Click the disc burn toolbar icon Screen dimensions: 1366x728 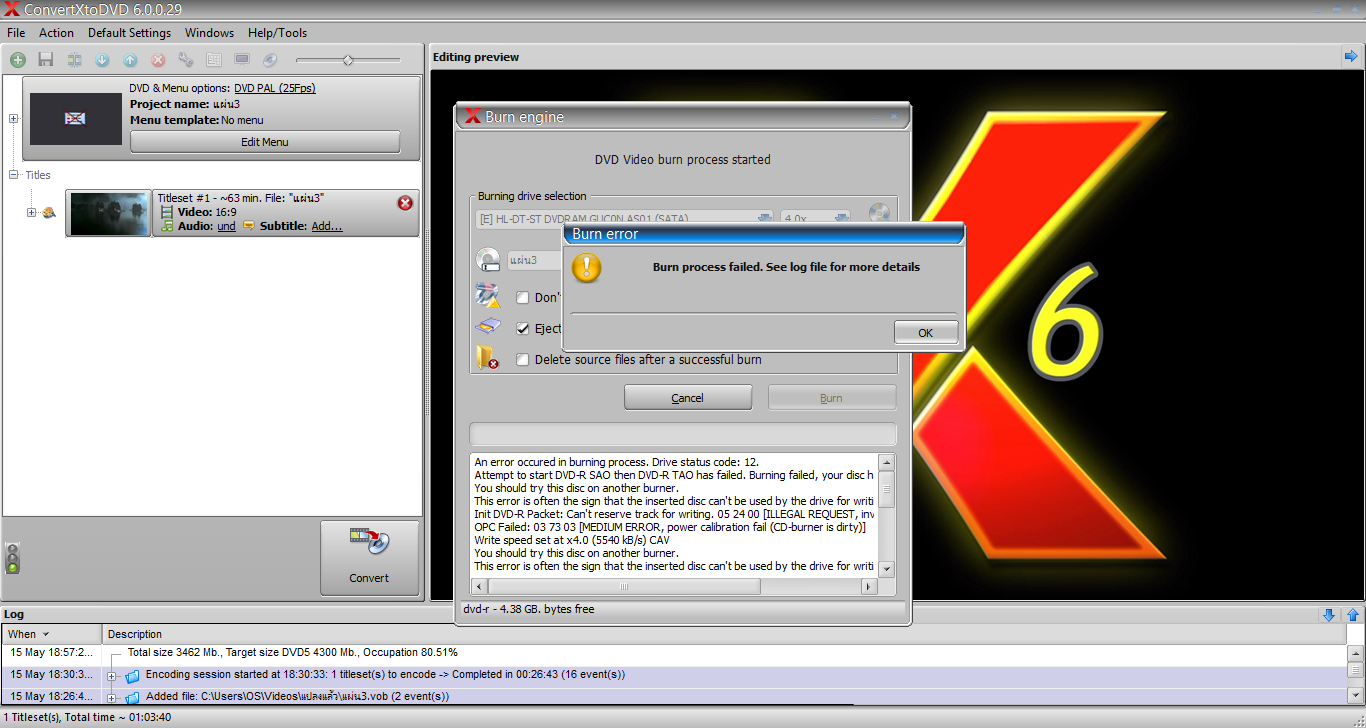[x=270, y=60]
